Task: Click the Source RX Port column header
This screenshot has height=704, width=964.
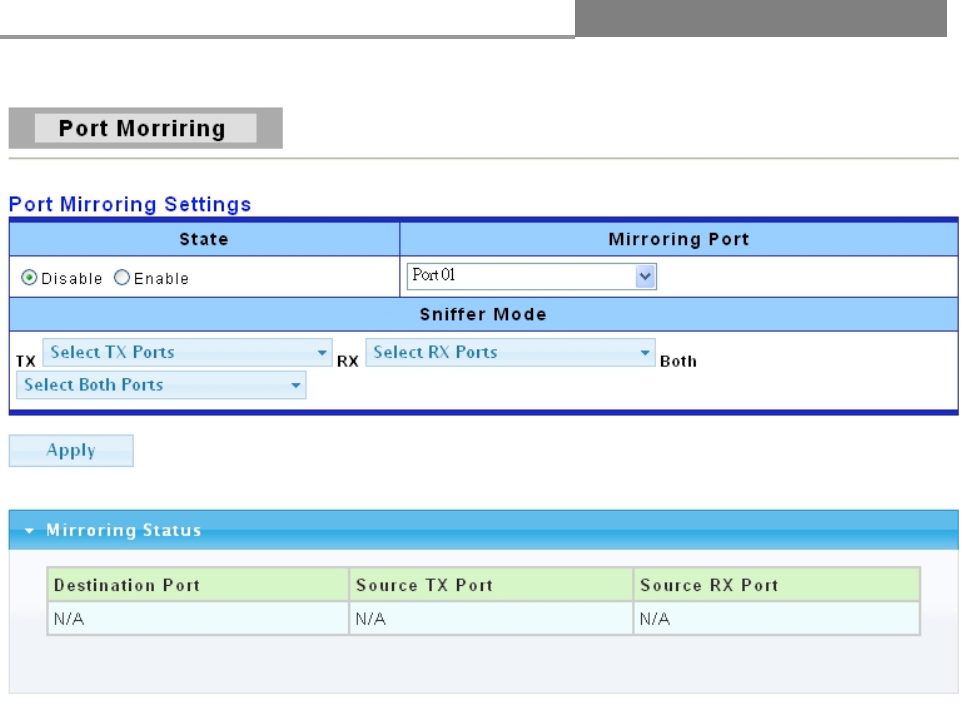Action: [x=776, y=585]
